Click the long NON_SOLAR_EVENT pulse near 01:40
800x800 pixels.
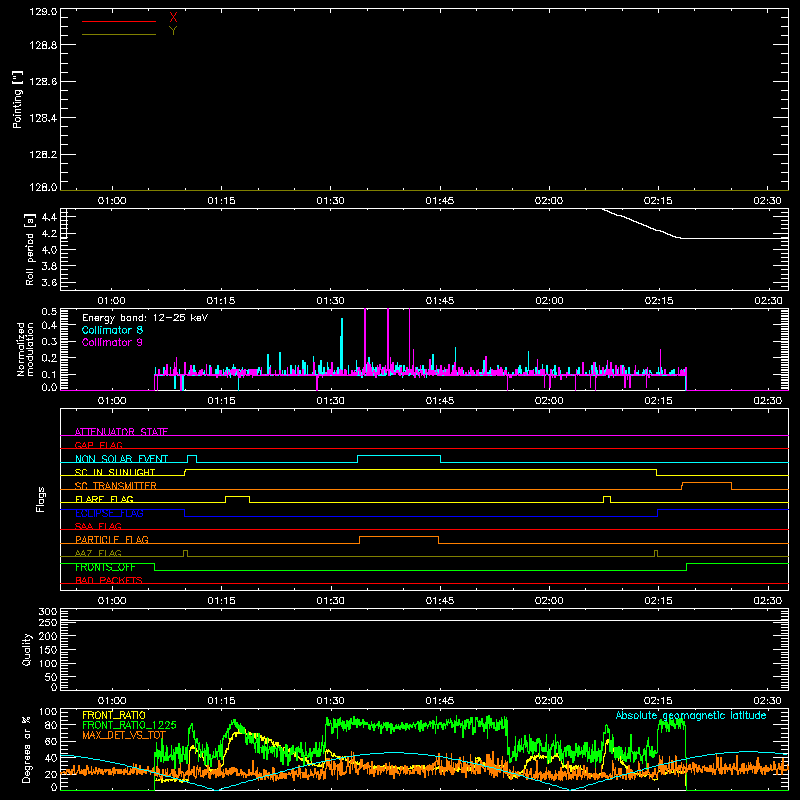(x=399, y=456)
